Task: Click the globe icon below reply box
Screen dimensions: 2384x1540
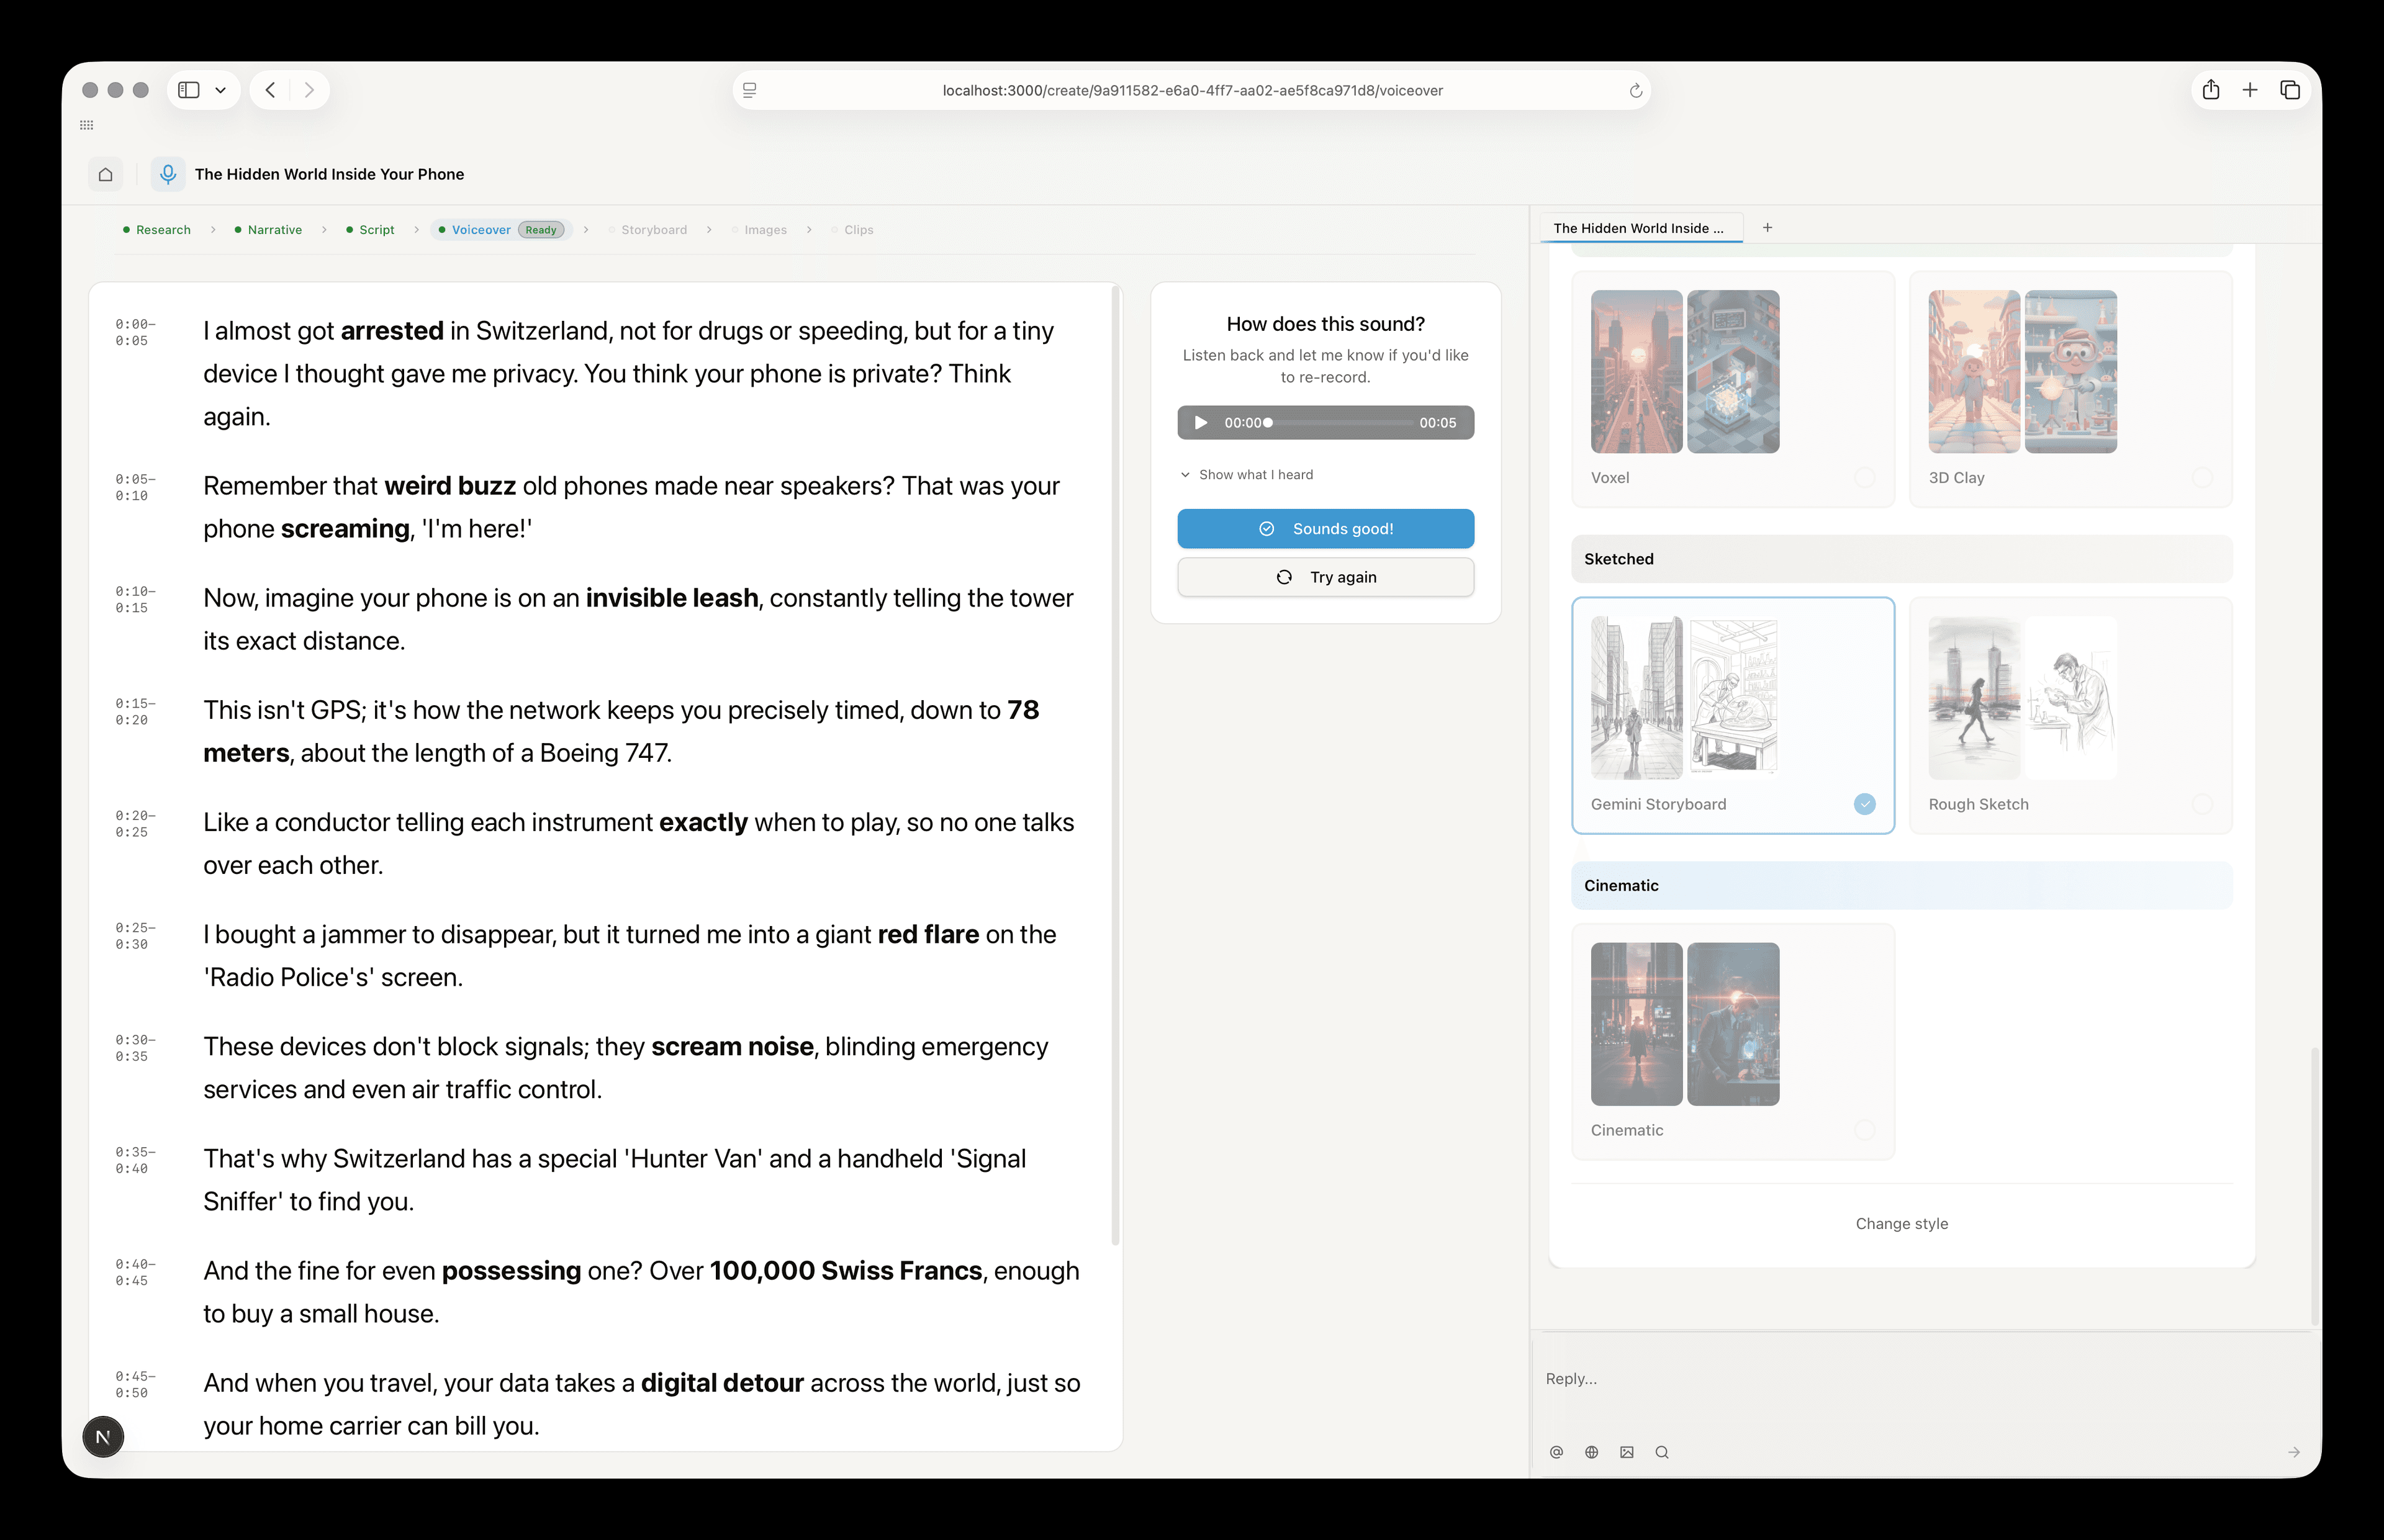Action: tap(1591, 1452)
